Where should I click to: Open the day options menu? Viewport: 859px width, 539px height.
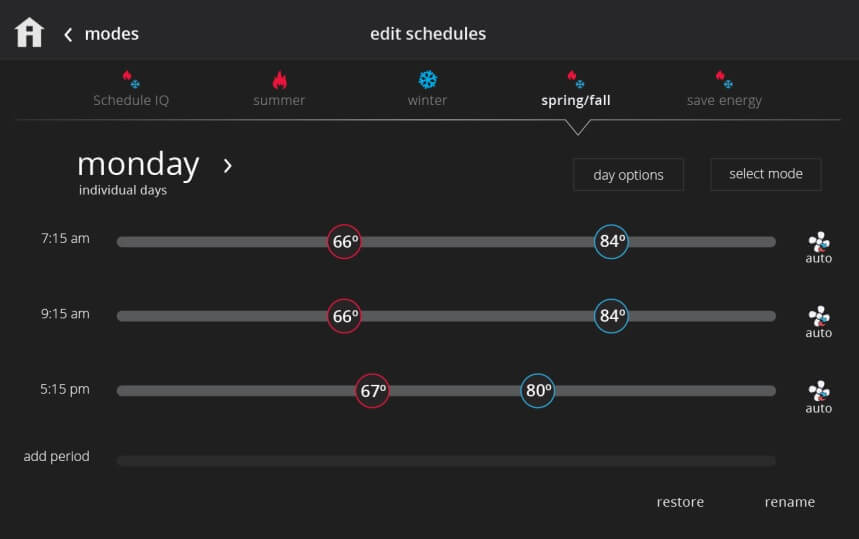pos(628,175)
